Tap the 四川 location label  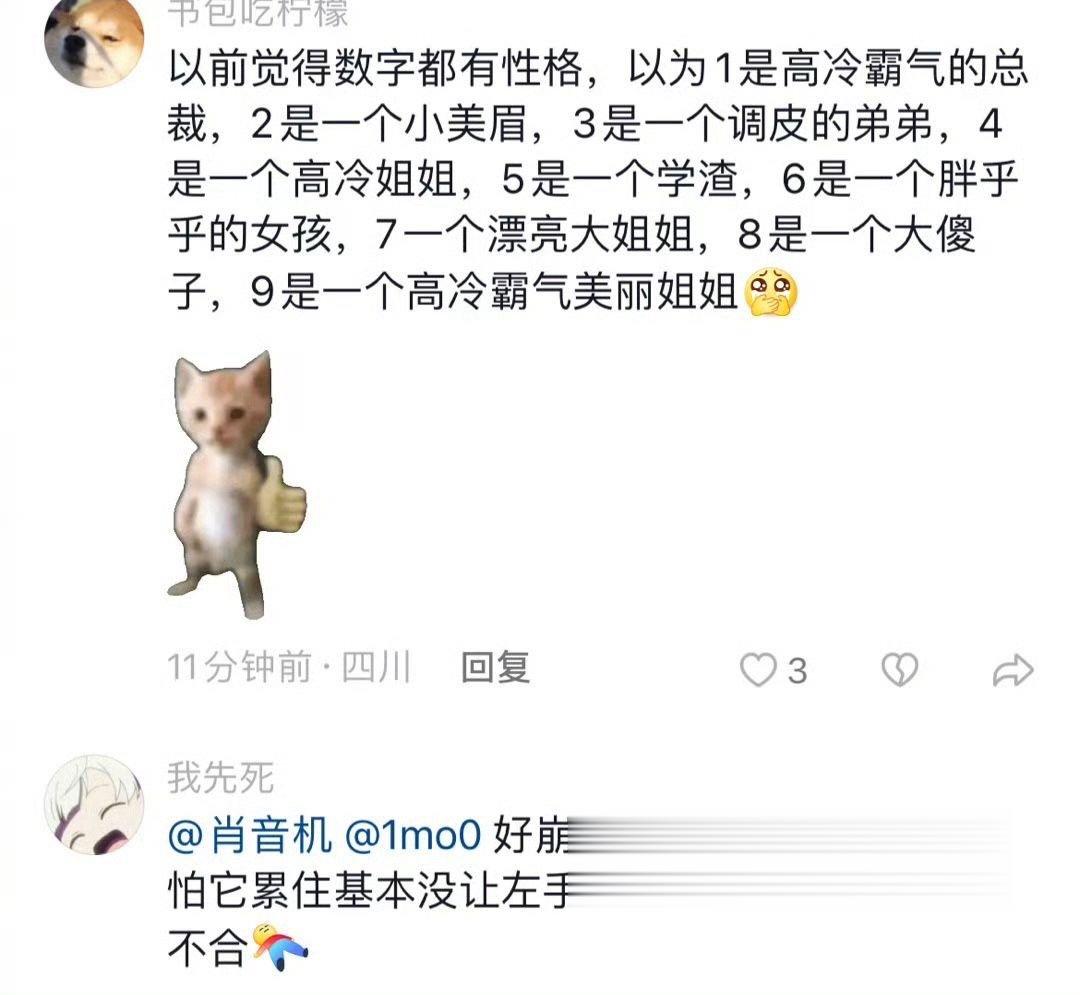click(x=377, y=667)
